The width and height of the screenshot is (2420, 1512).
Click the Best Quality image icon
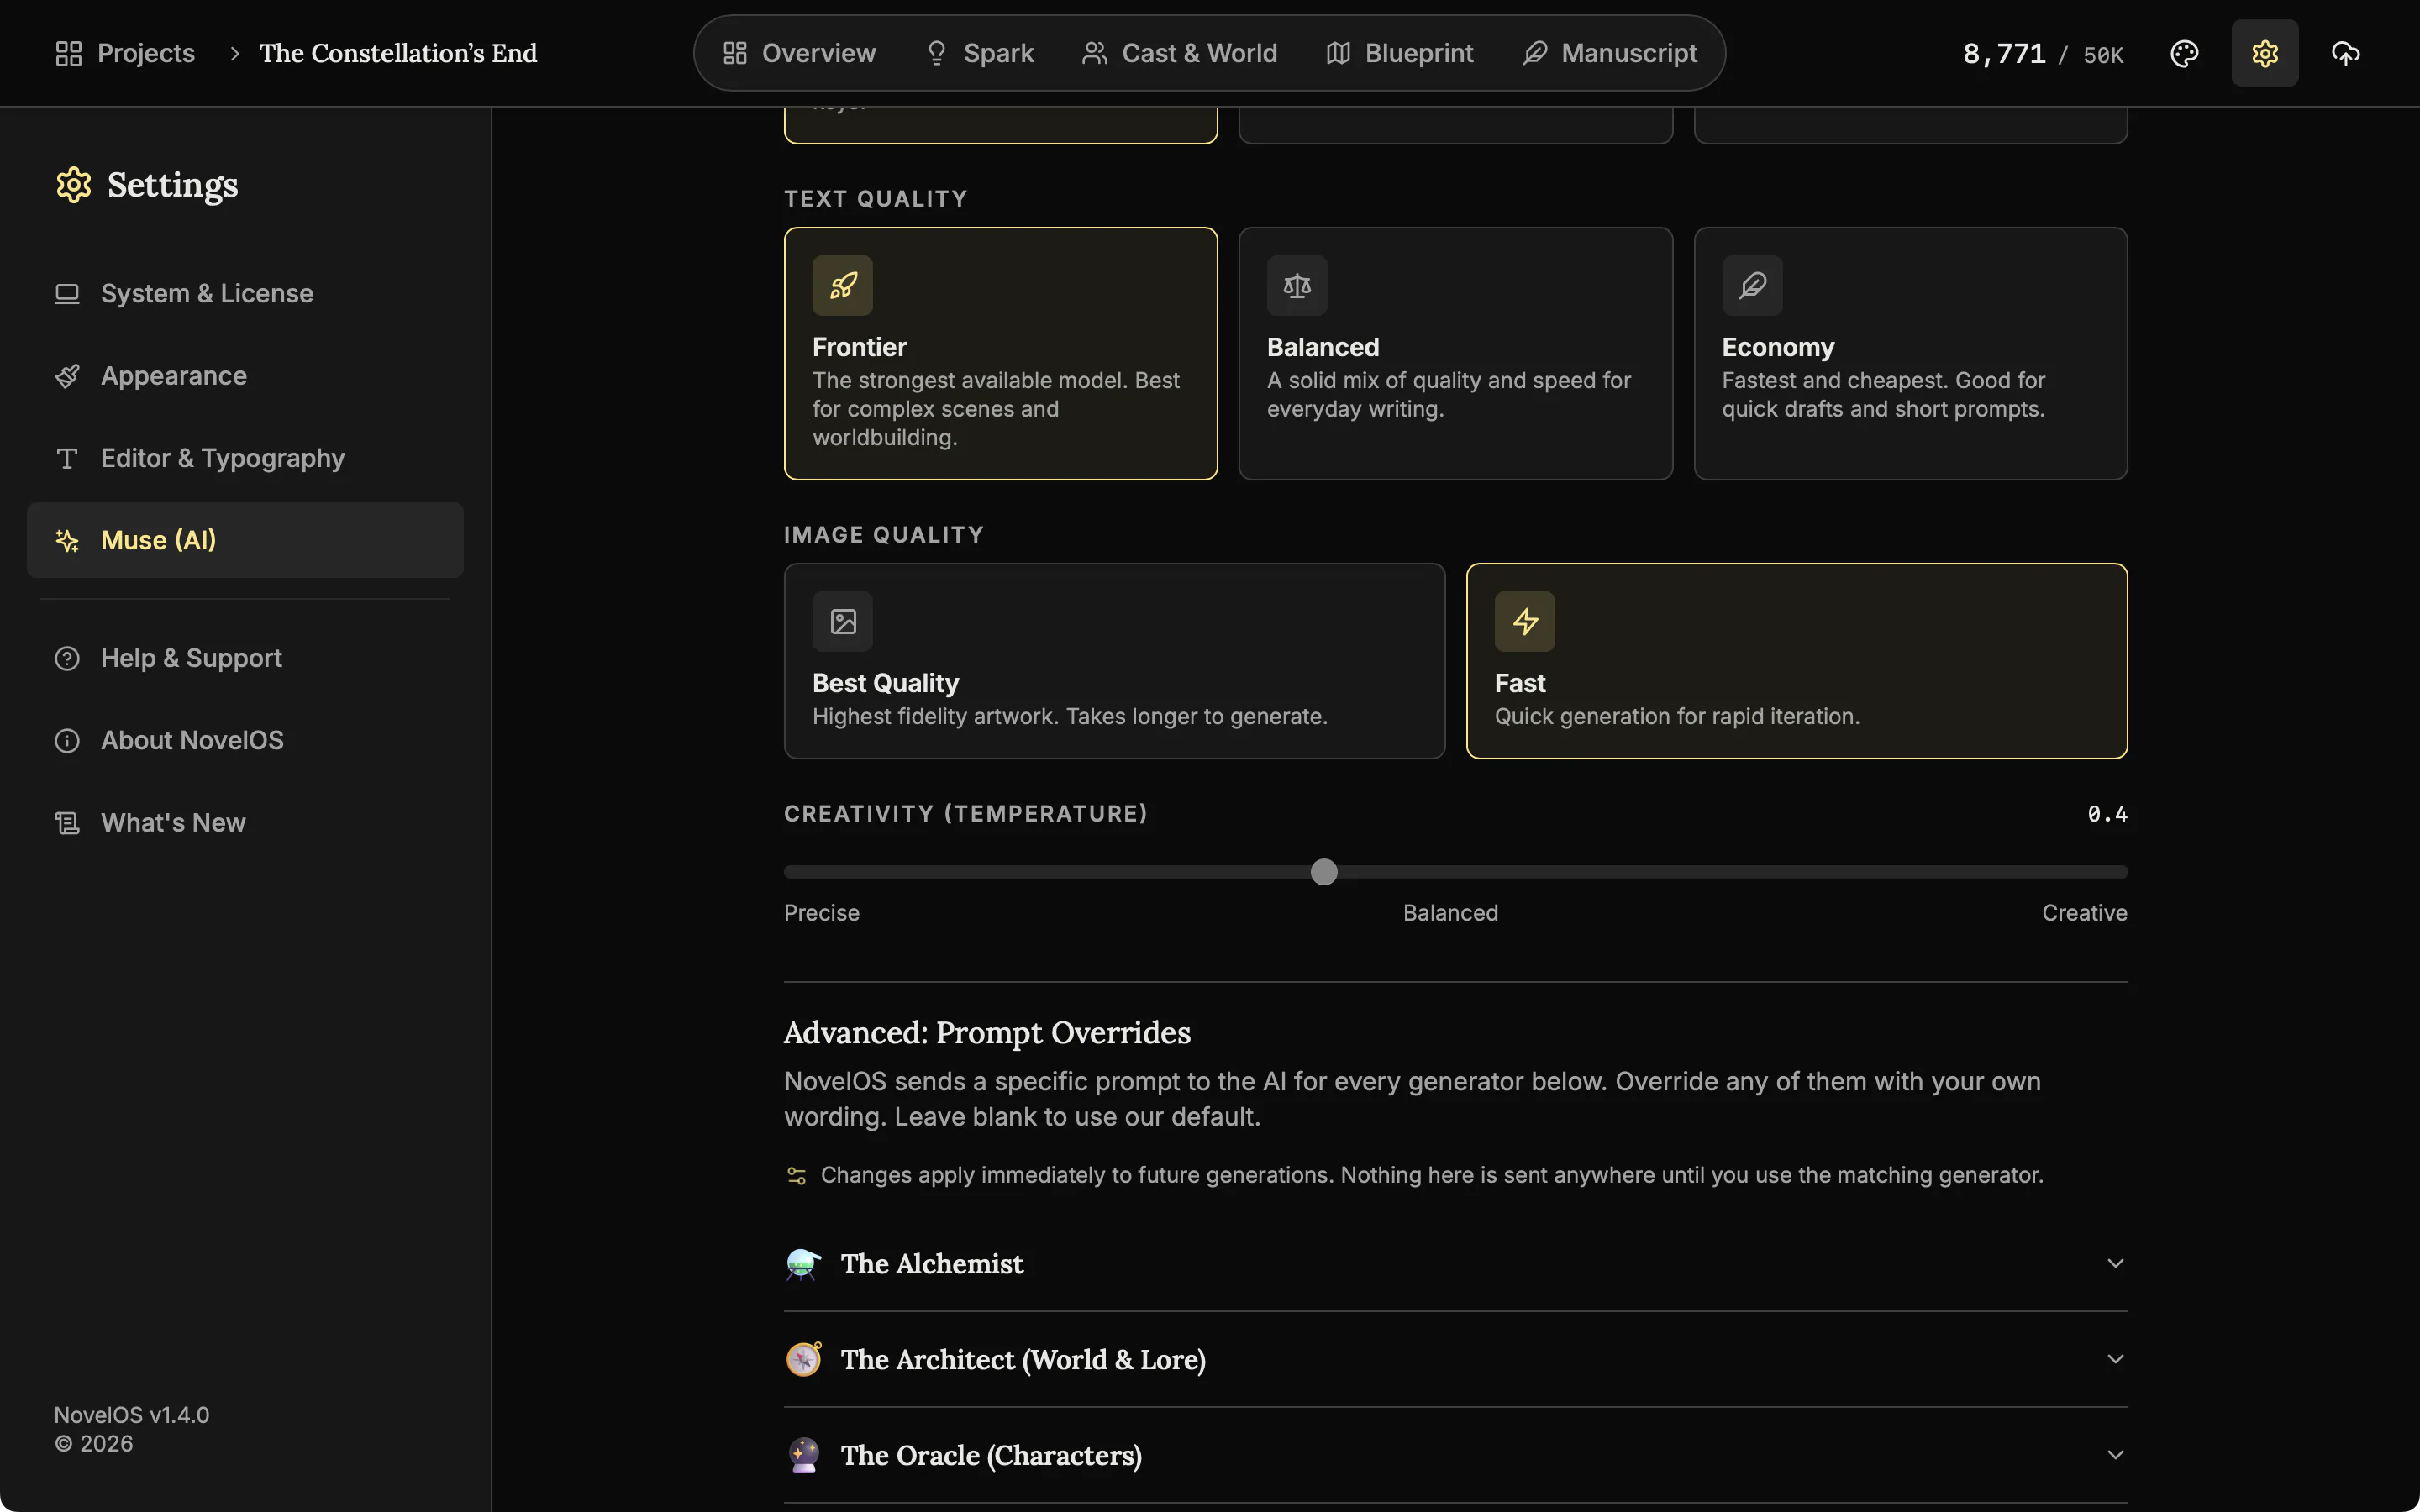click(x=842, y=622)
